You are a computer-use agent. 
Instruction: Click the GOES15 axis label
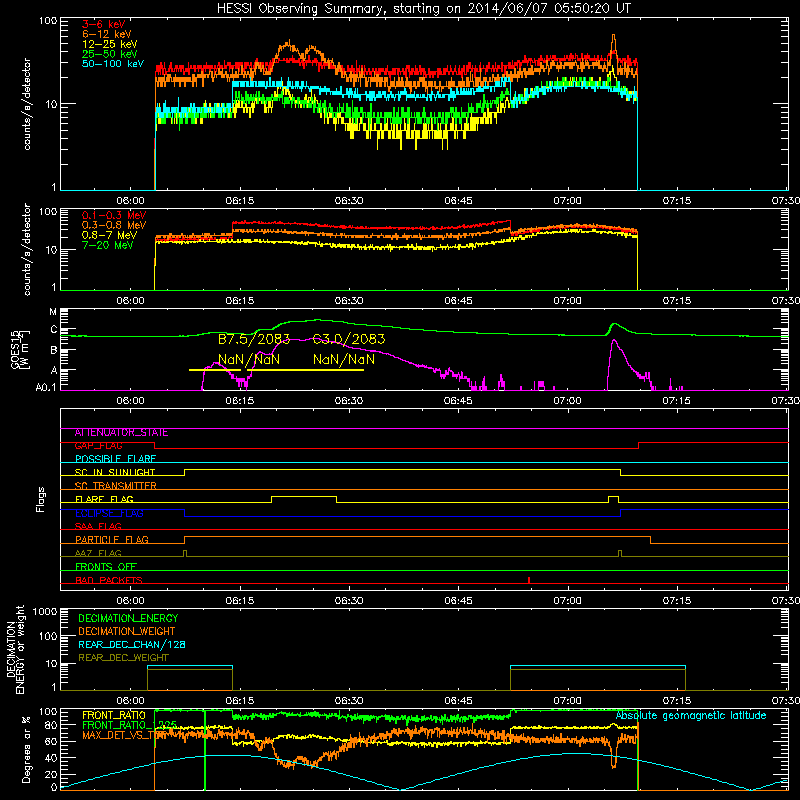[x=16, y=348]
